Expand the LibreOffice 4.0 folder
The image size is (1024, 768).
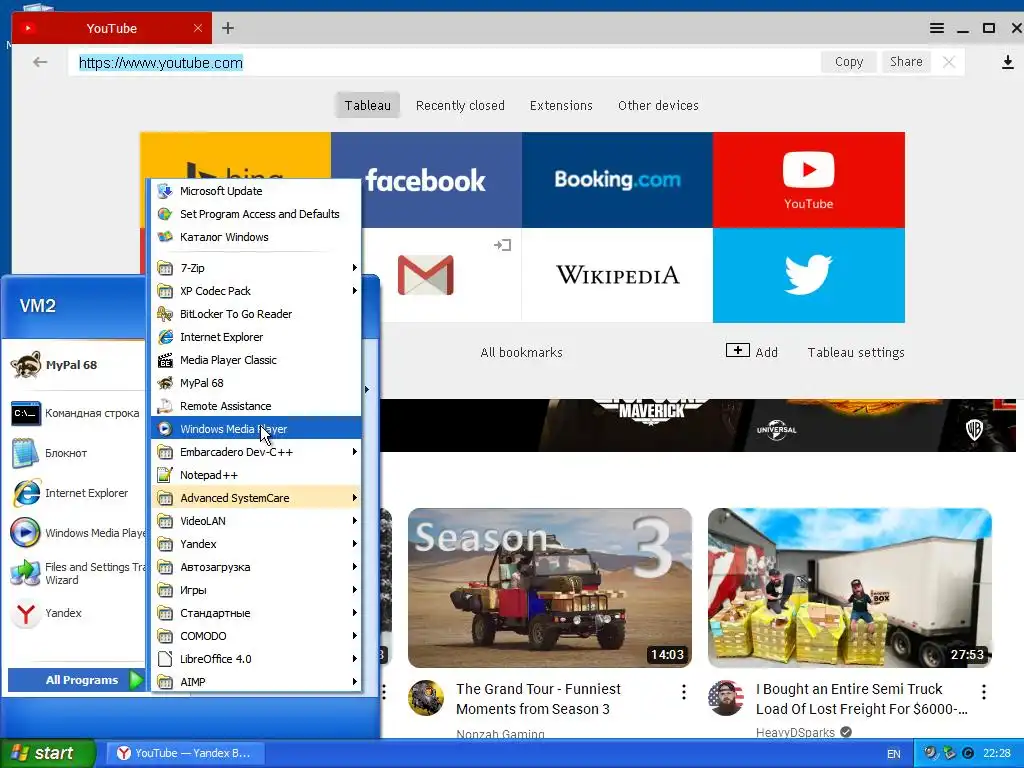pos(256,659)
